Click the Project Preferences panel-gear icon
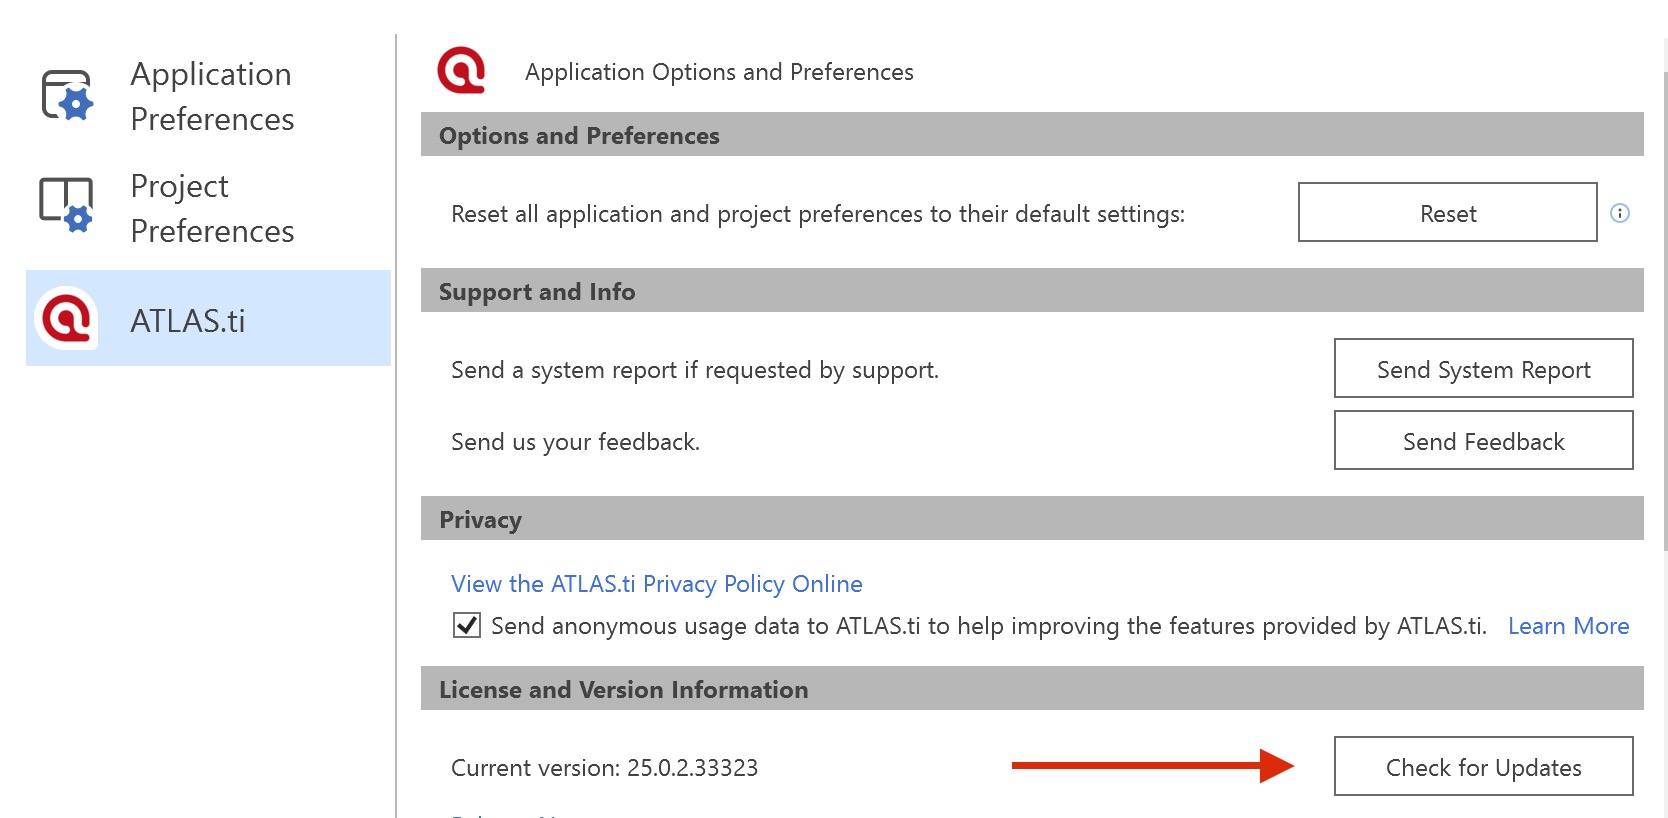Image resolution: width=1668 pixels, height=818 pixels. click(66, 205)
